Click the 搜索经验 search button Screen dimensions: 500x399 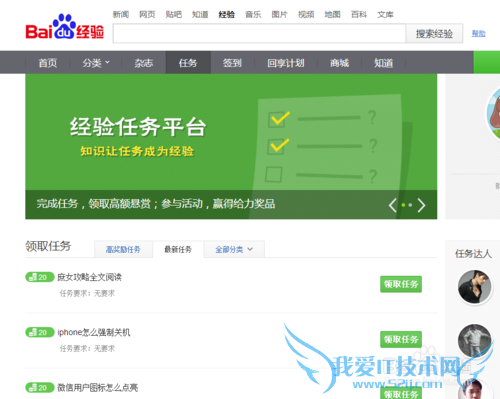[x=434, y=33]
